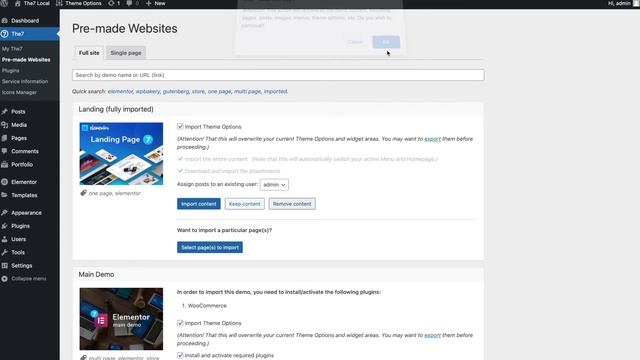The image size is (640, 360).
Task: Open Icons Manager submenu item
Action: (19, 92)
